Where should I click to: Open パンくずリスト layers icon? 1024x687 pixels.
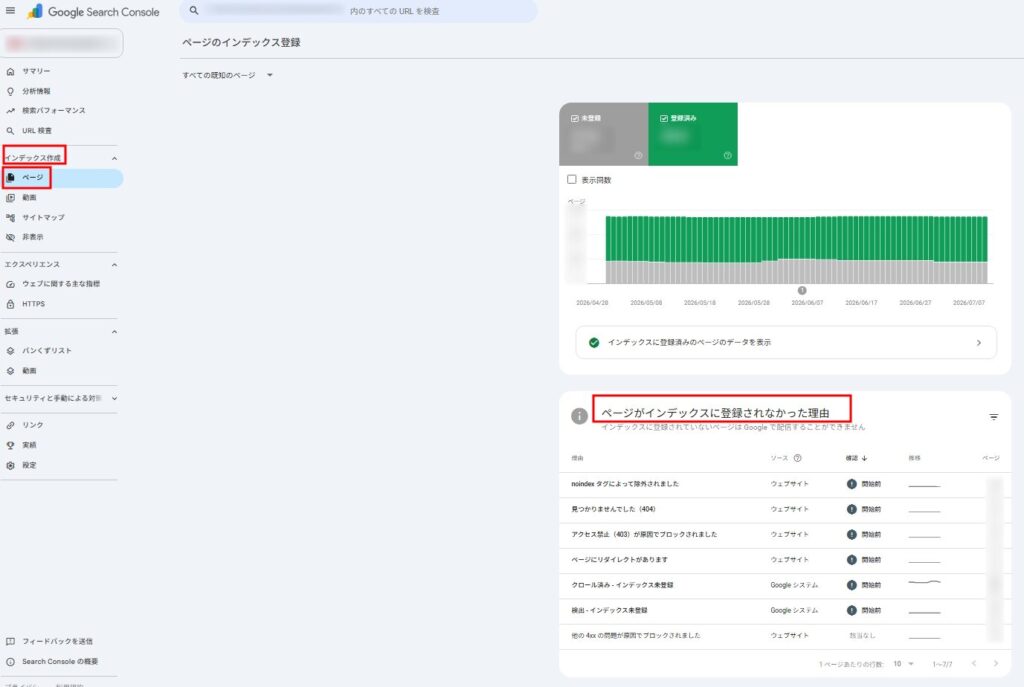pos(10,351)
